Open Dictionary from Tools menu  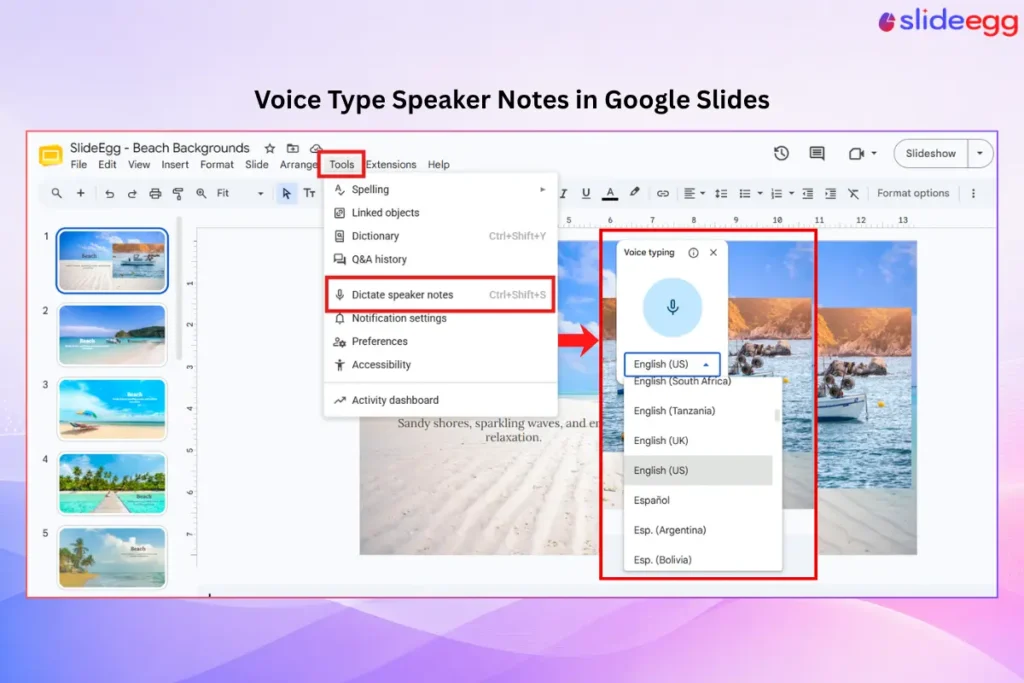440,236
